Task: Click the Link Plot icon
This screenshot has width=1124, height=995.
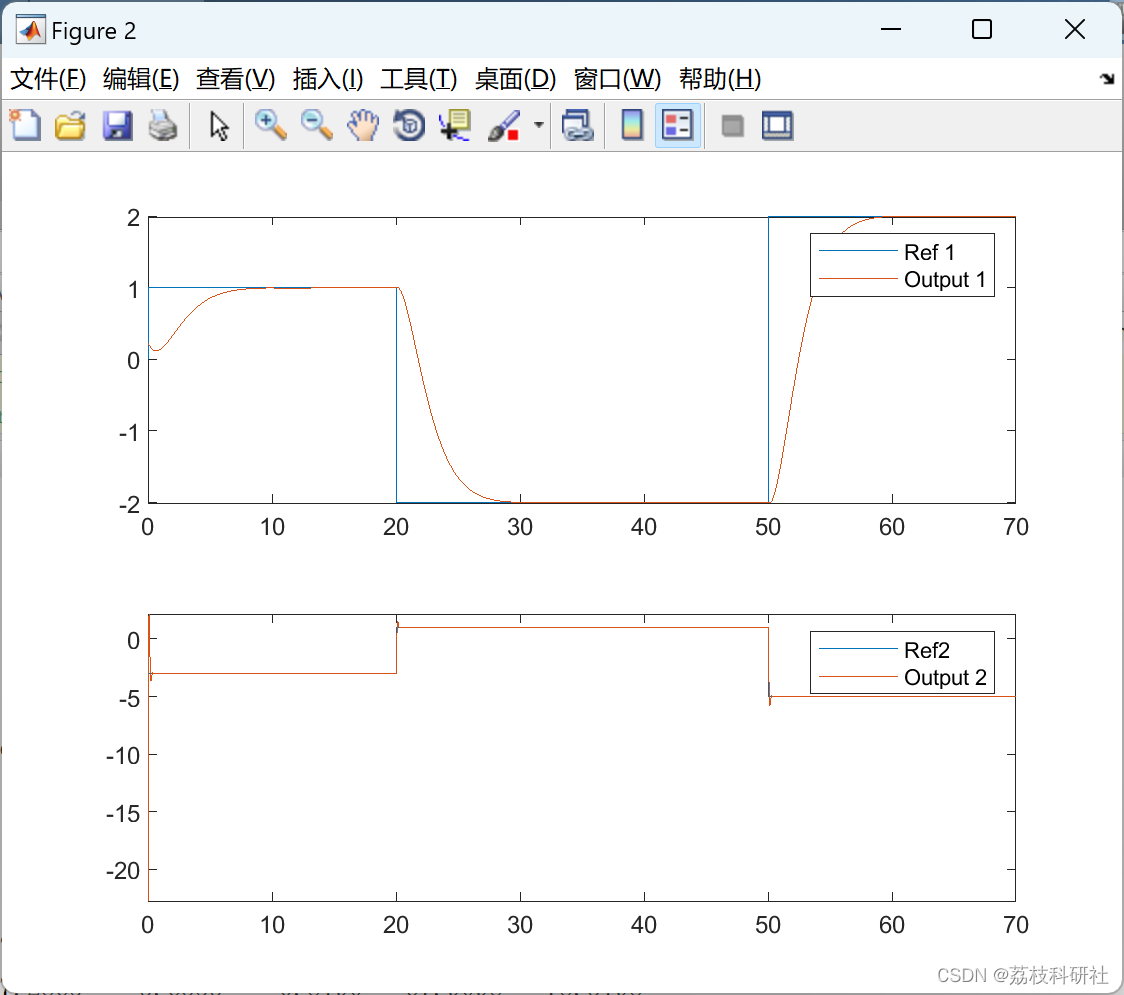Action: point(578,125)
